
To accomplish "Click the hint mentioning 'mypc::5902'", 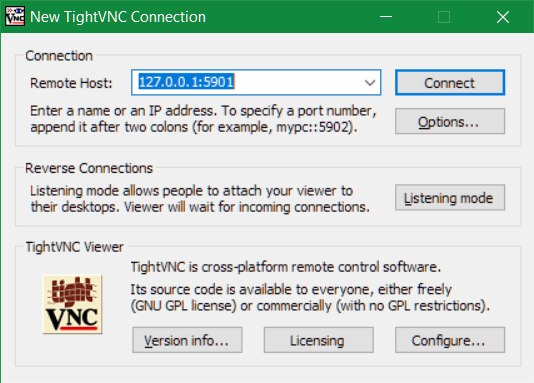I will coord(203,118).
